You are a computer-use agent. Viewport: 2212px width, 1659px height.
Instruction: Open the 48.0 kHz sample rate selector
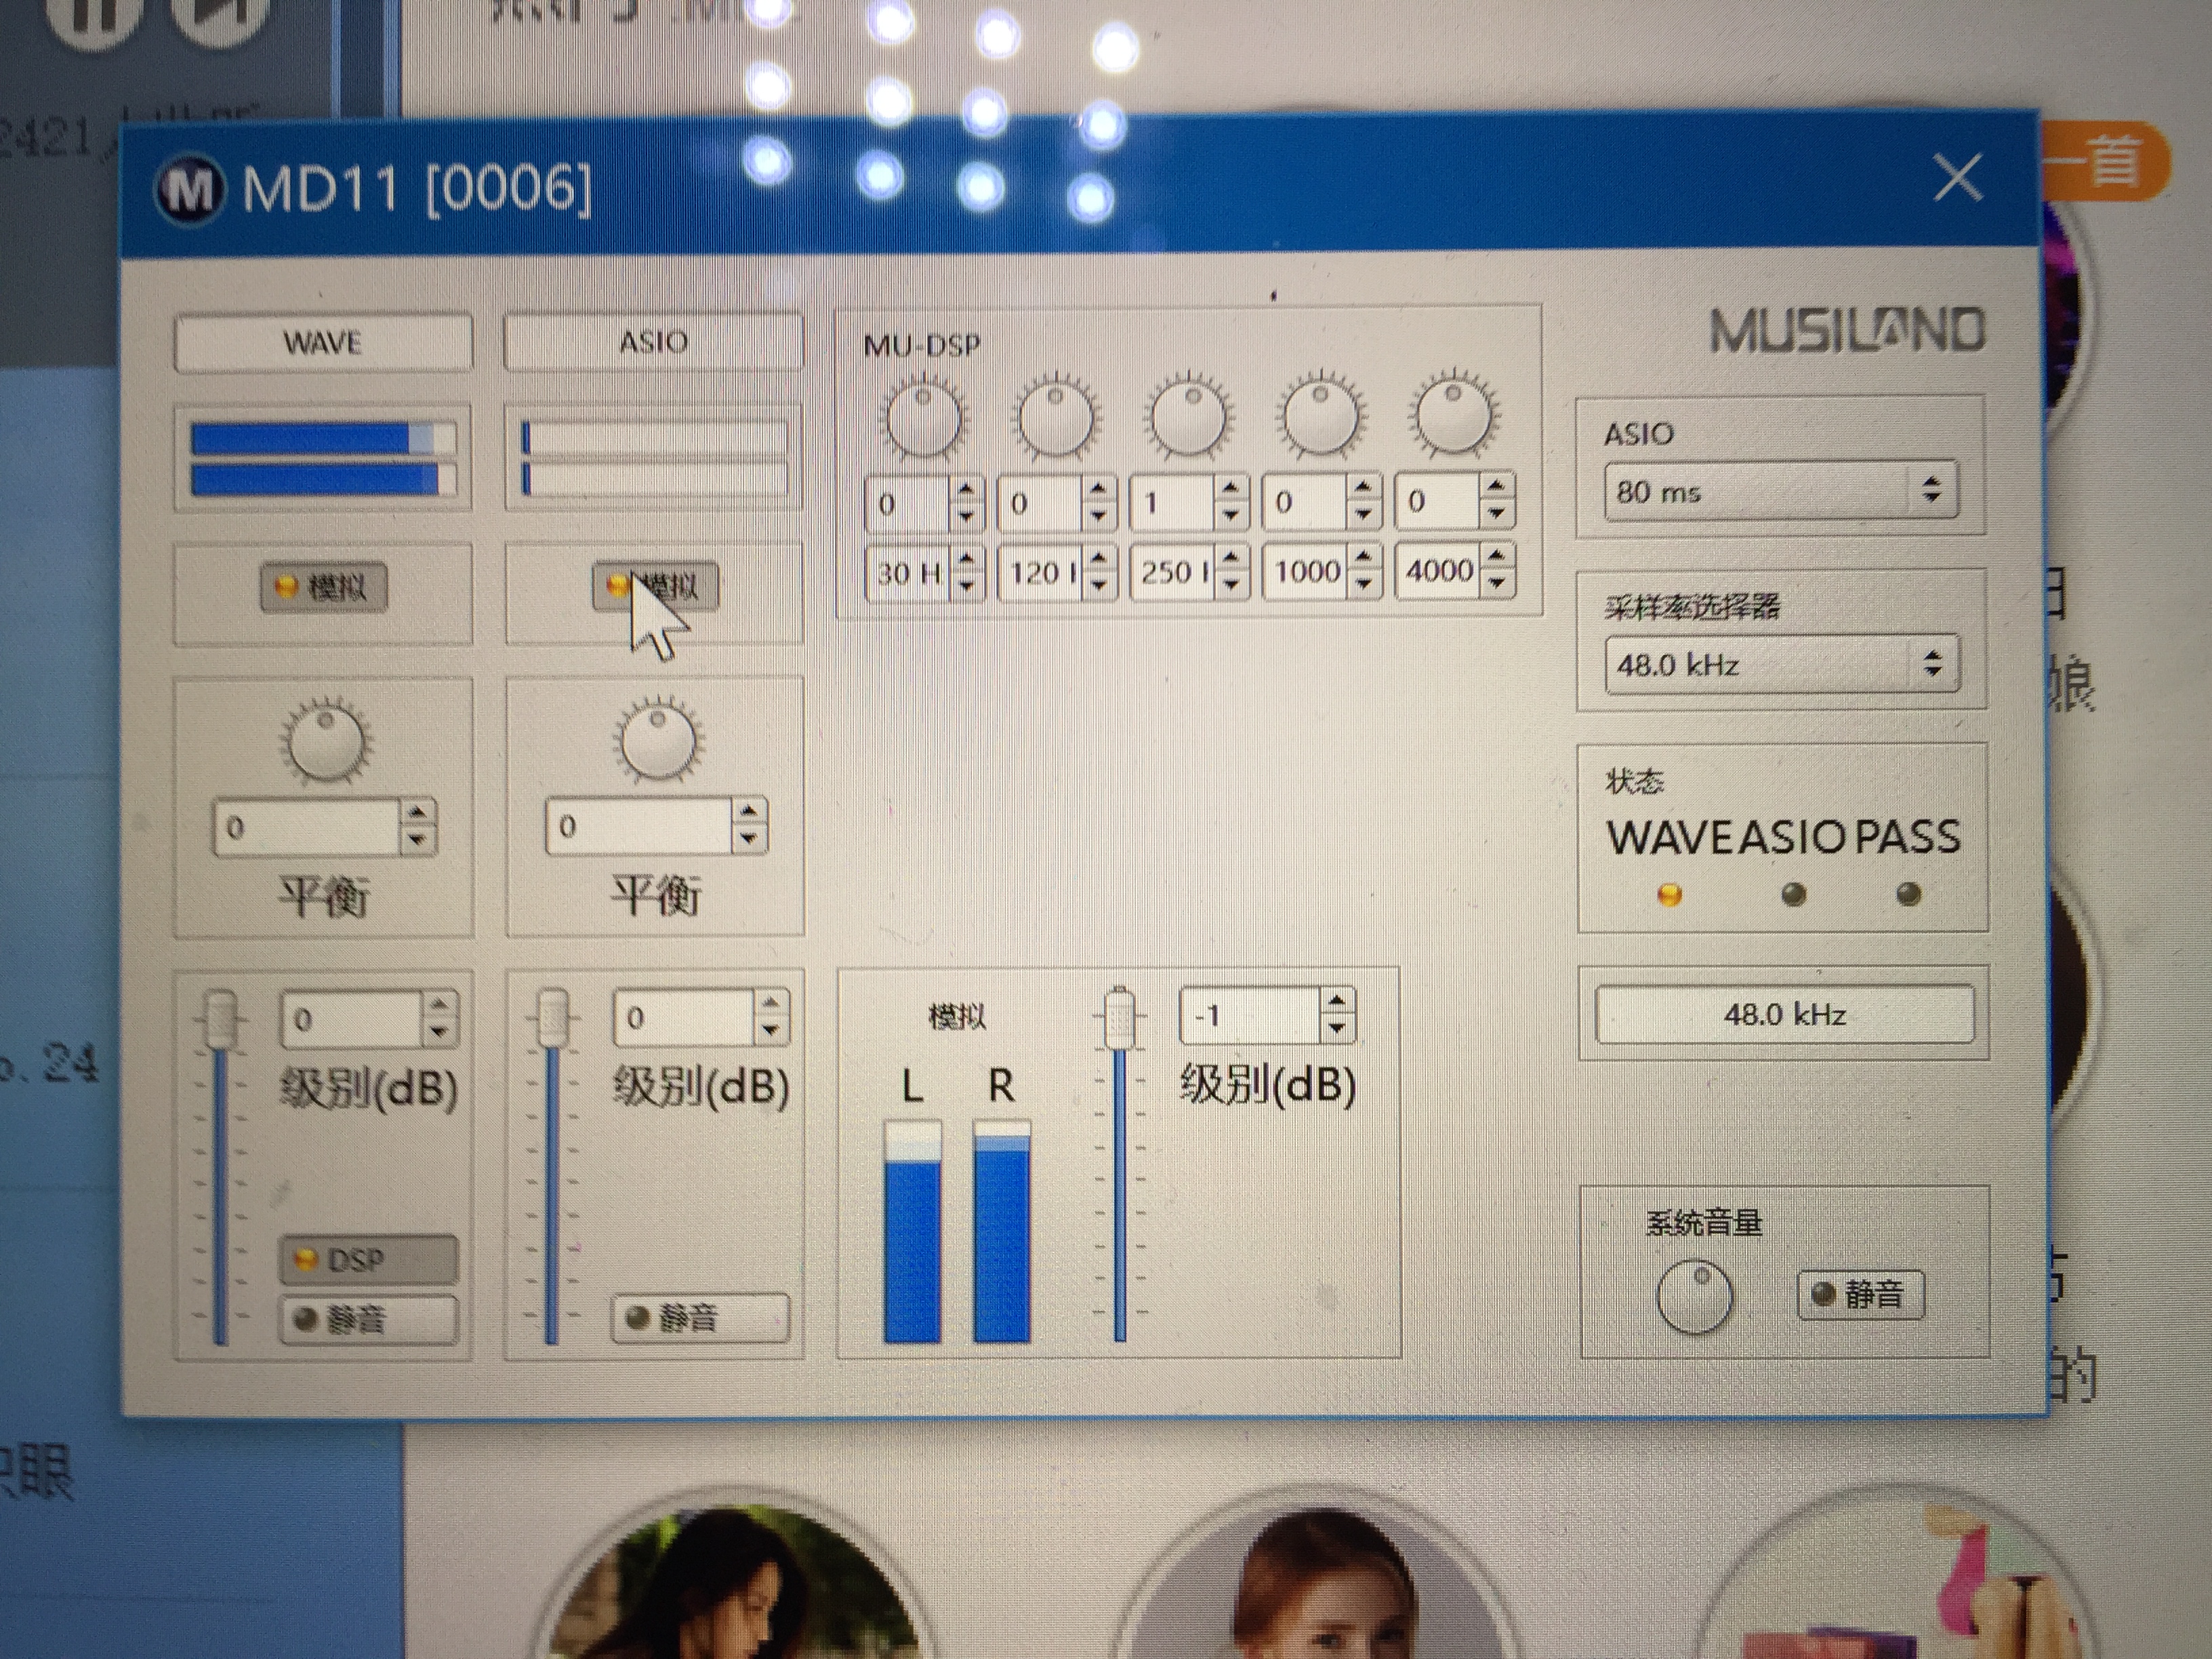point(1780,665)
